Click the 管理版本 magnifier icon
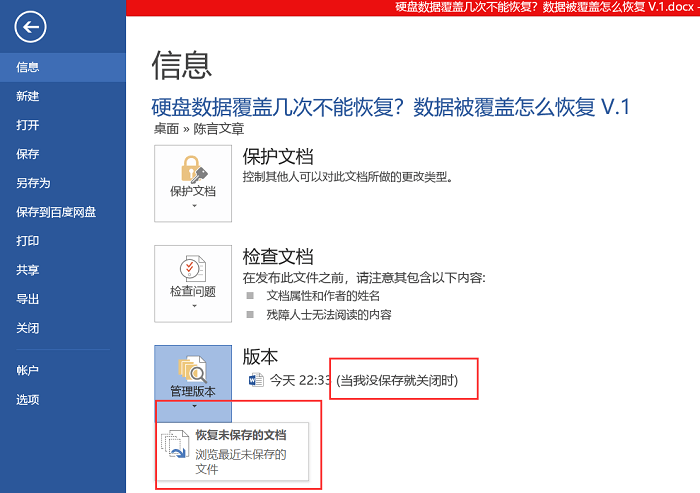 point(193,369)
